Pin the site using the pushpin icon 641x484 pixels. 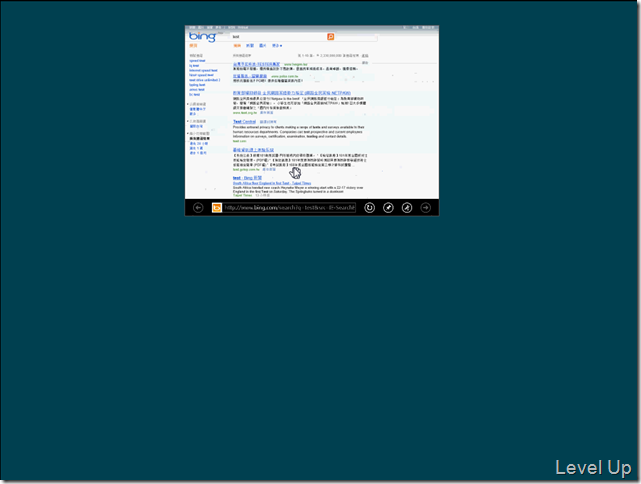pyautogui.click(x=388, y=208)
